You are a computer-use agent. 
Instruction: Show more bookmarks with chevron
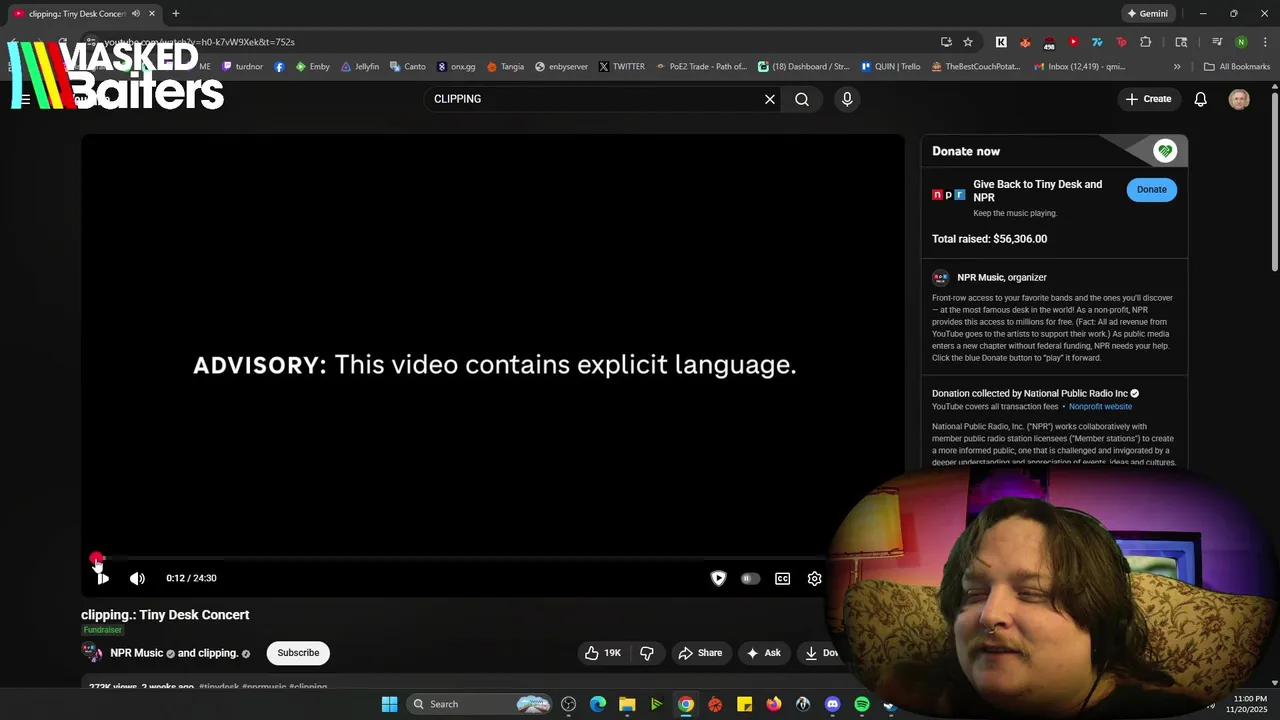(1177, 67)
